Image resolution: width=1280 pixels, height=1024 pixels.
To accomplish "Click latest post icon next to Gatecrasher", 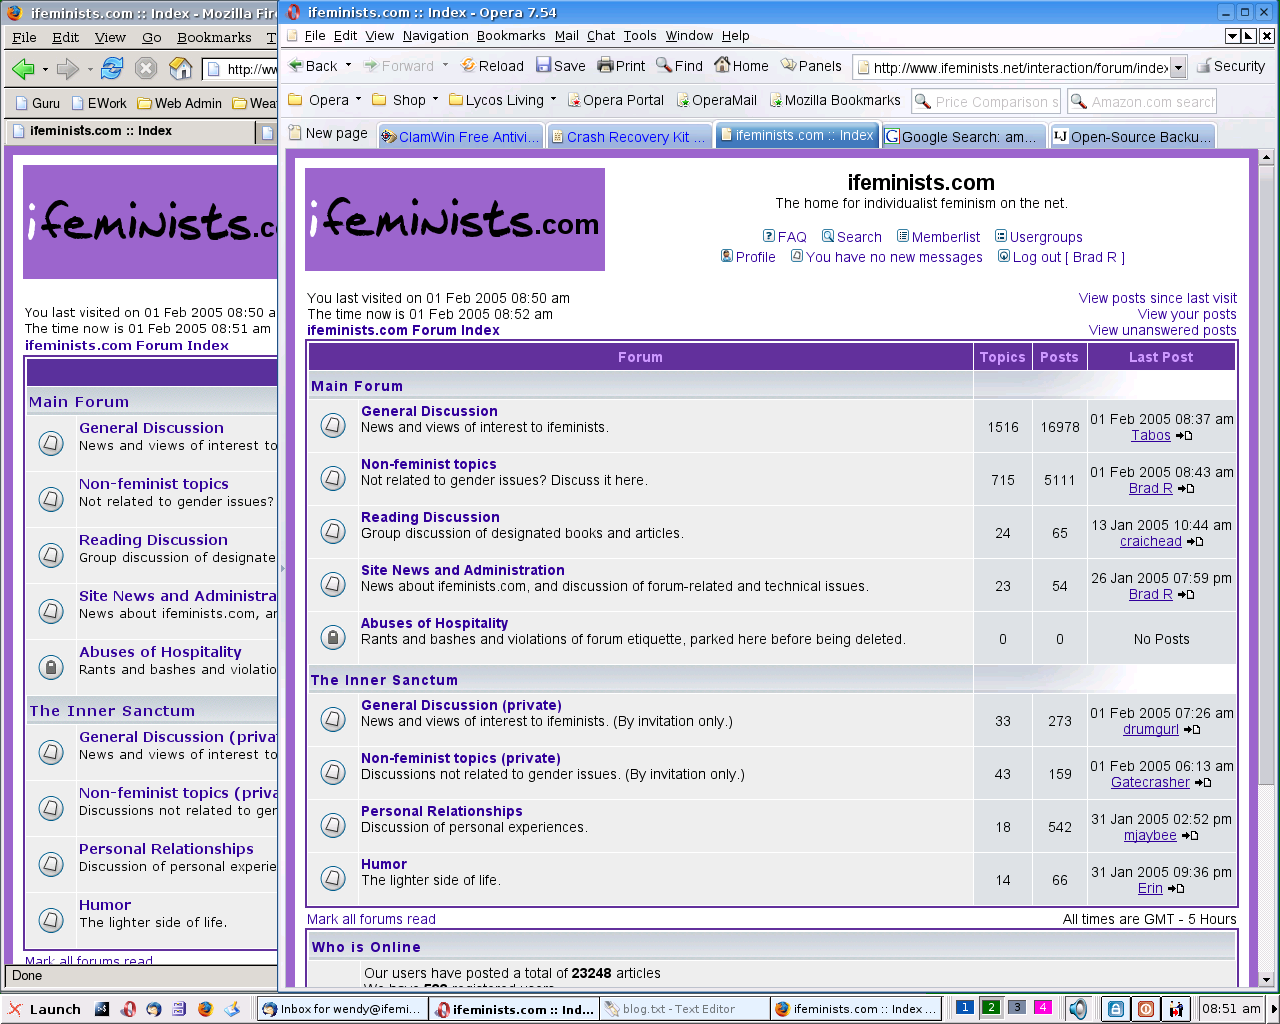I will pos(1203,783).
